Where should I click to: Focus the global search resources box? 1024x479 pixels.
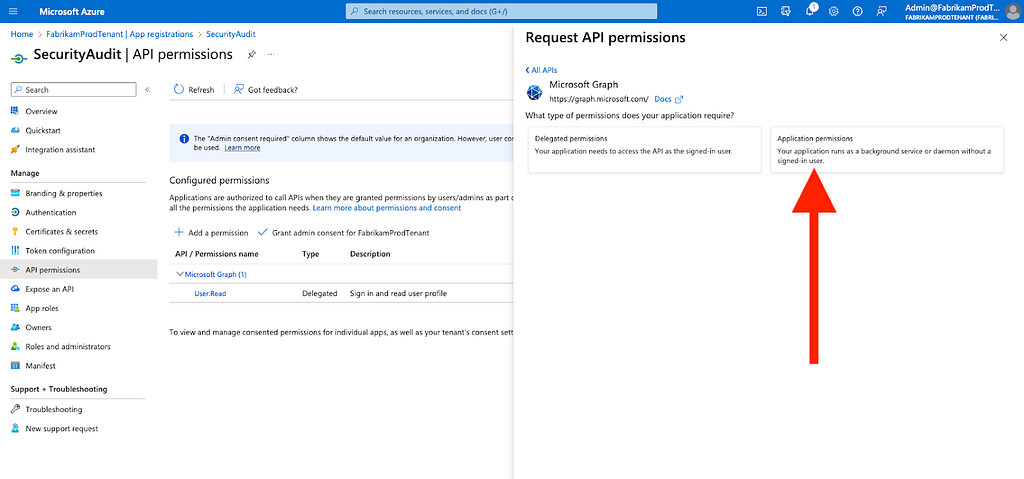pyautogui.click(x=501, y=11)
